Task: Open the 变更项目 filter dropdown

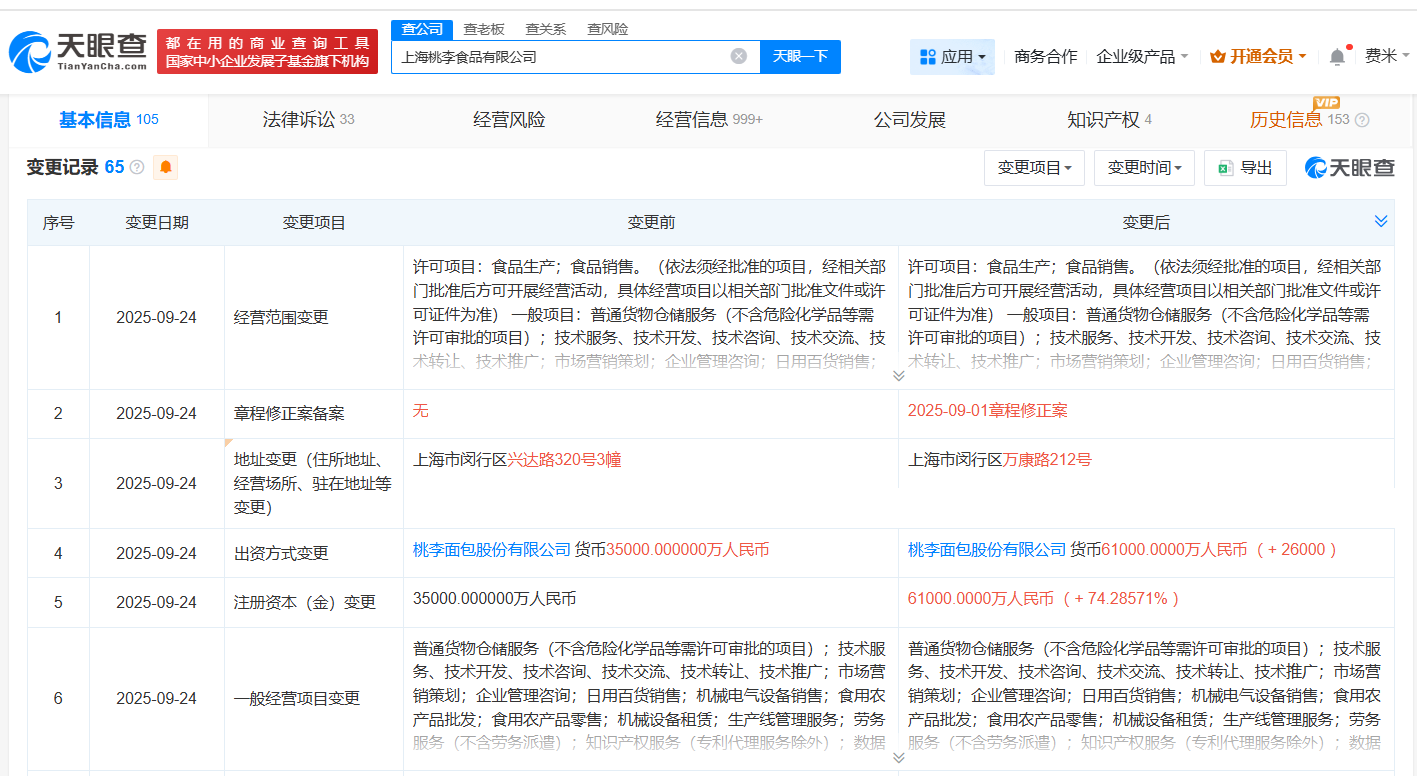Action: [x=1034, y=168]
